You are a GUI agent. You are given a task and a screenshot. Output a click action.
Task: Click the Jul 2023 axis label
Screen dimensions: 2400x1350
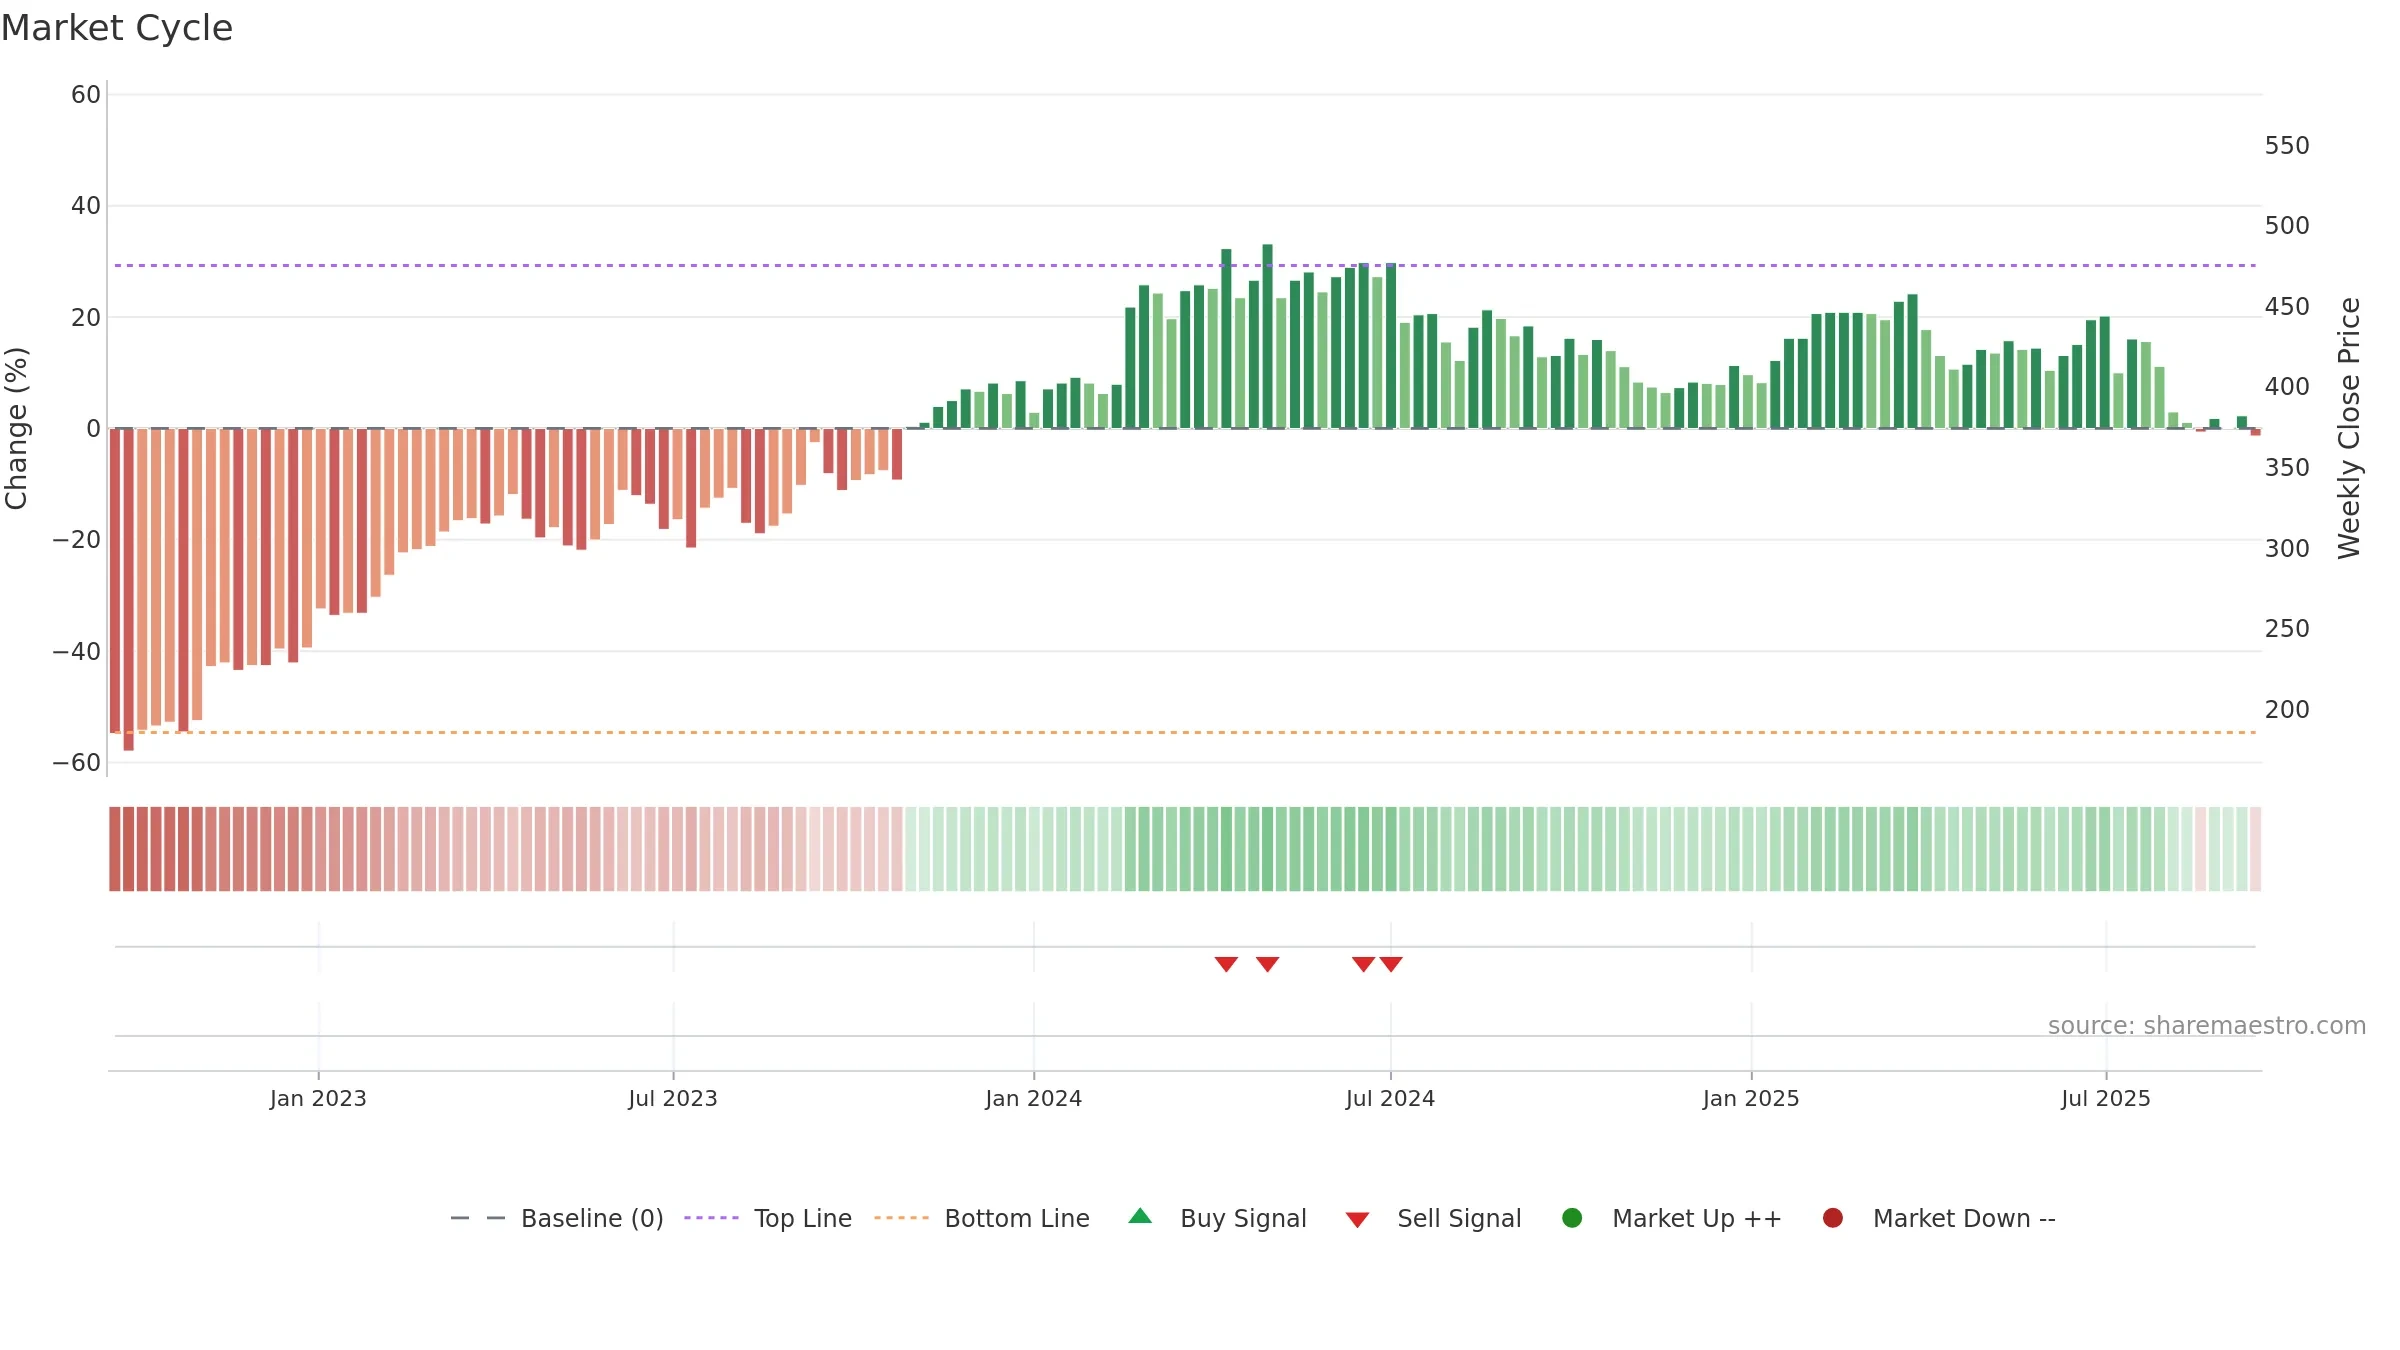tap(673, 1098)
